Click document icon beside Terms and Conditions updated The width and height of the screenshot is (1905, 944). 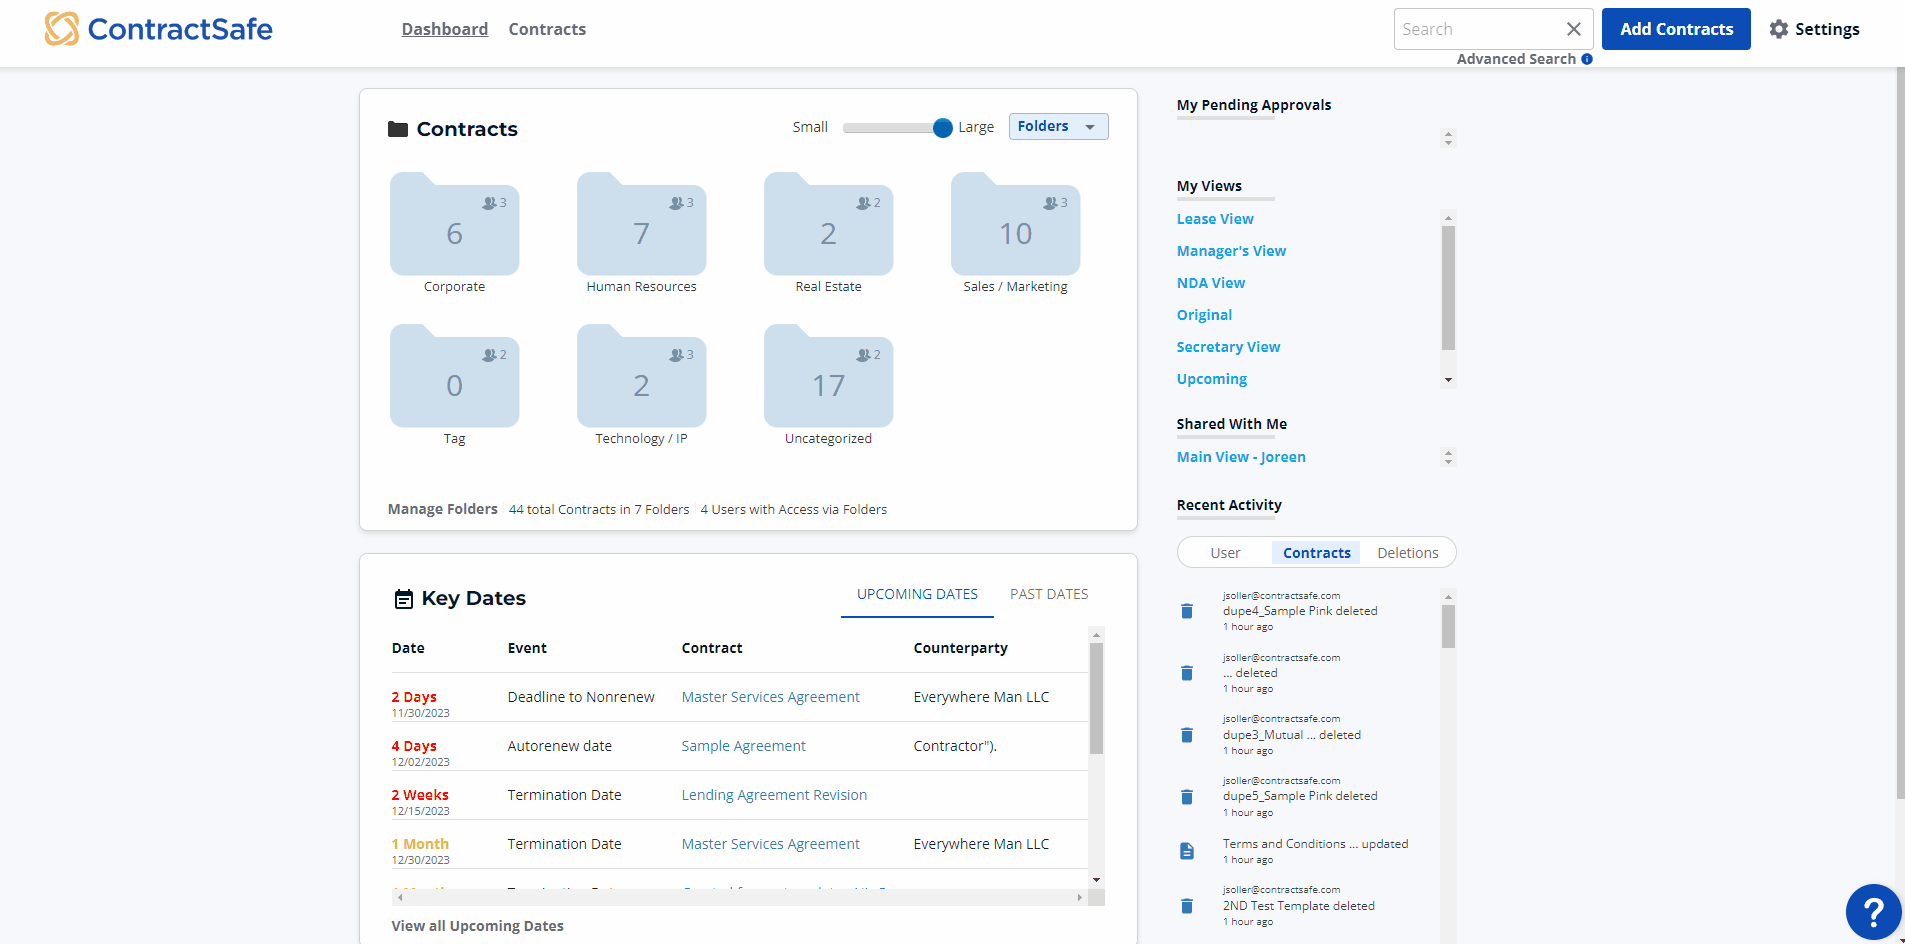point(1187,851)
